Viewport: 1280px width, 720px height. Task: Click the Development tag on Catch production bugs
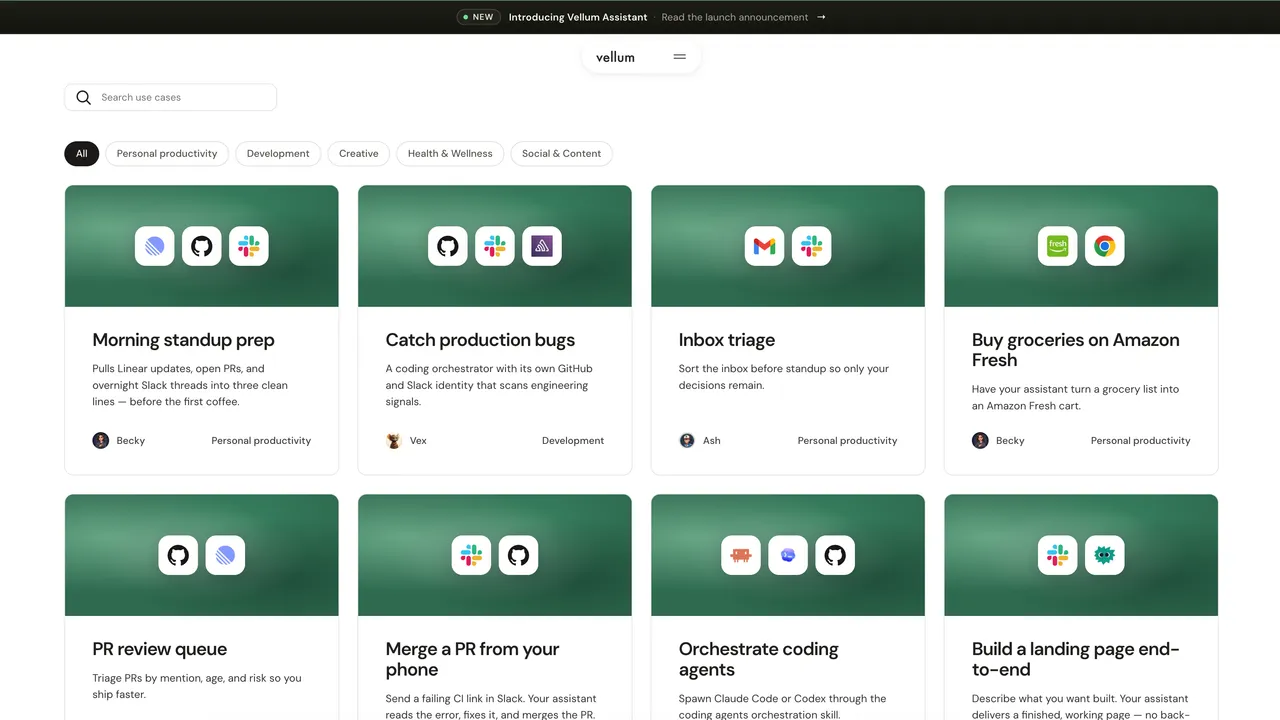[x=573, y=441]
